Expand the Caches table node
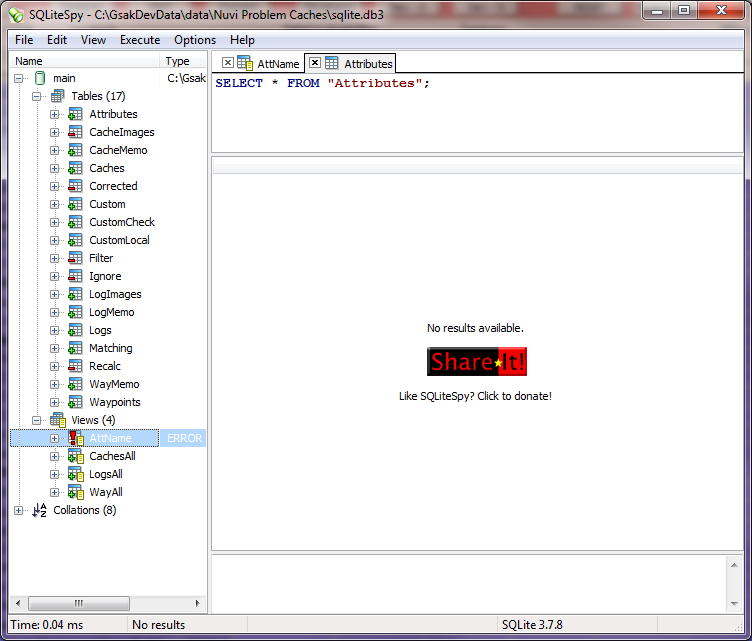 tap(54, 168)
